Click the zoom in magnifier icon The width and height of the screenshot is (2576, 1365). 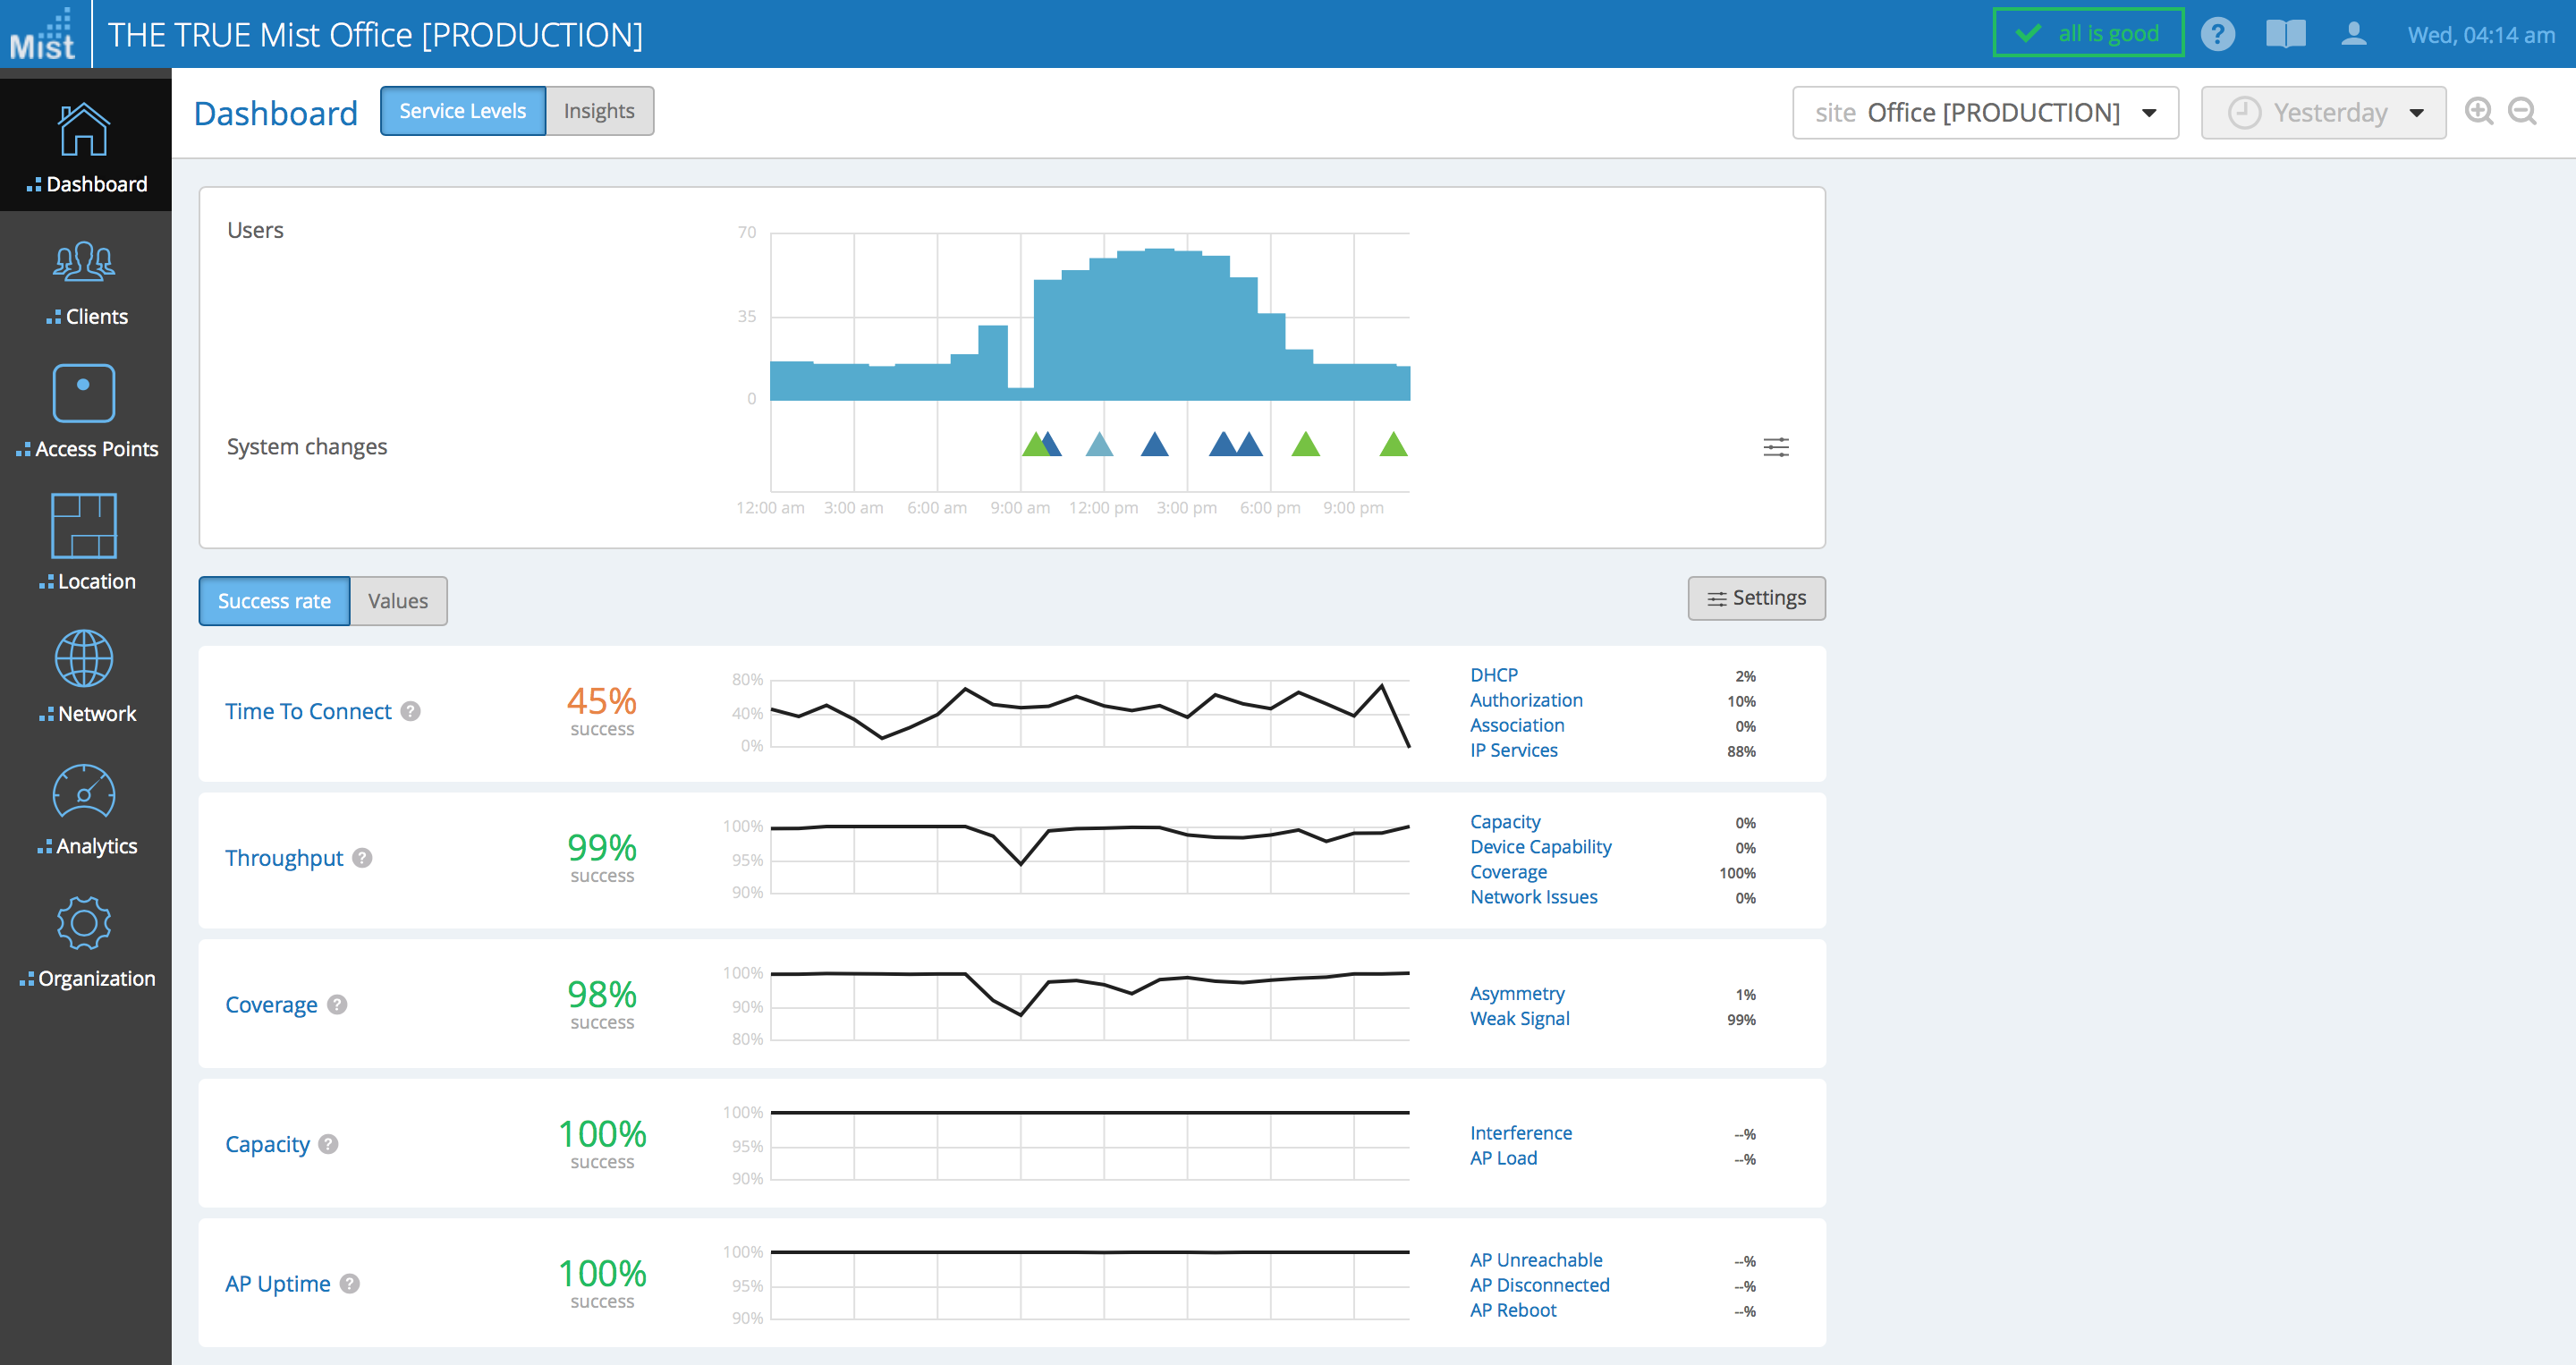coord(2478,111)
